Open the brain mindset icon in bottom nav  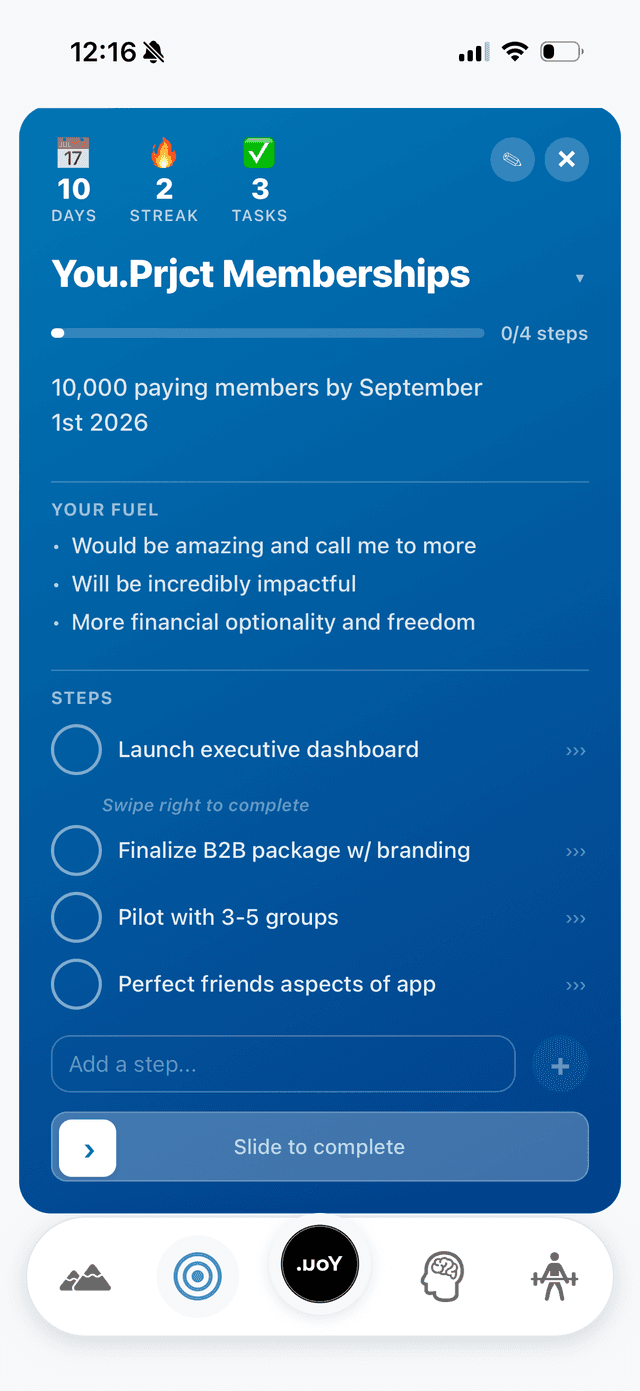click(442, 1275)
